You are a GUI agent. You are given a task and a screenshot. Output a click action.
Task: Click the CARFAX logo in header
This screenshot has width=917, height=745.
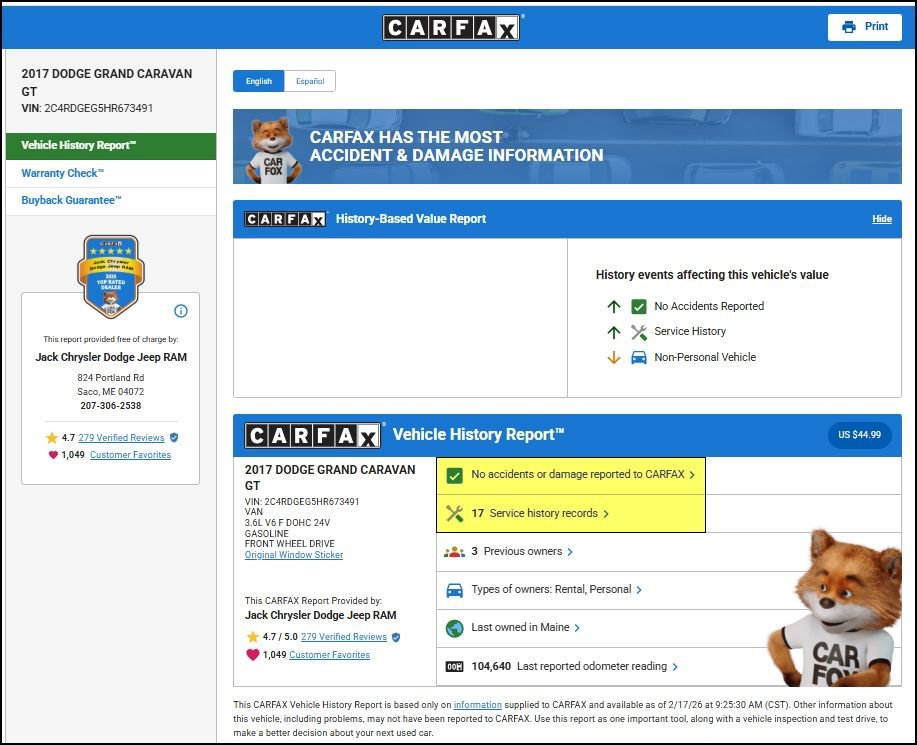(452, 27)
